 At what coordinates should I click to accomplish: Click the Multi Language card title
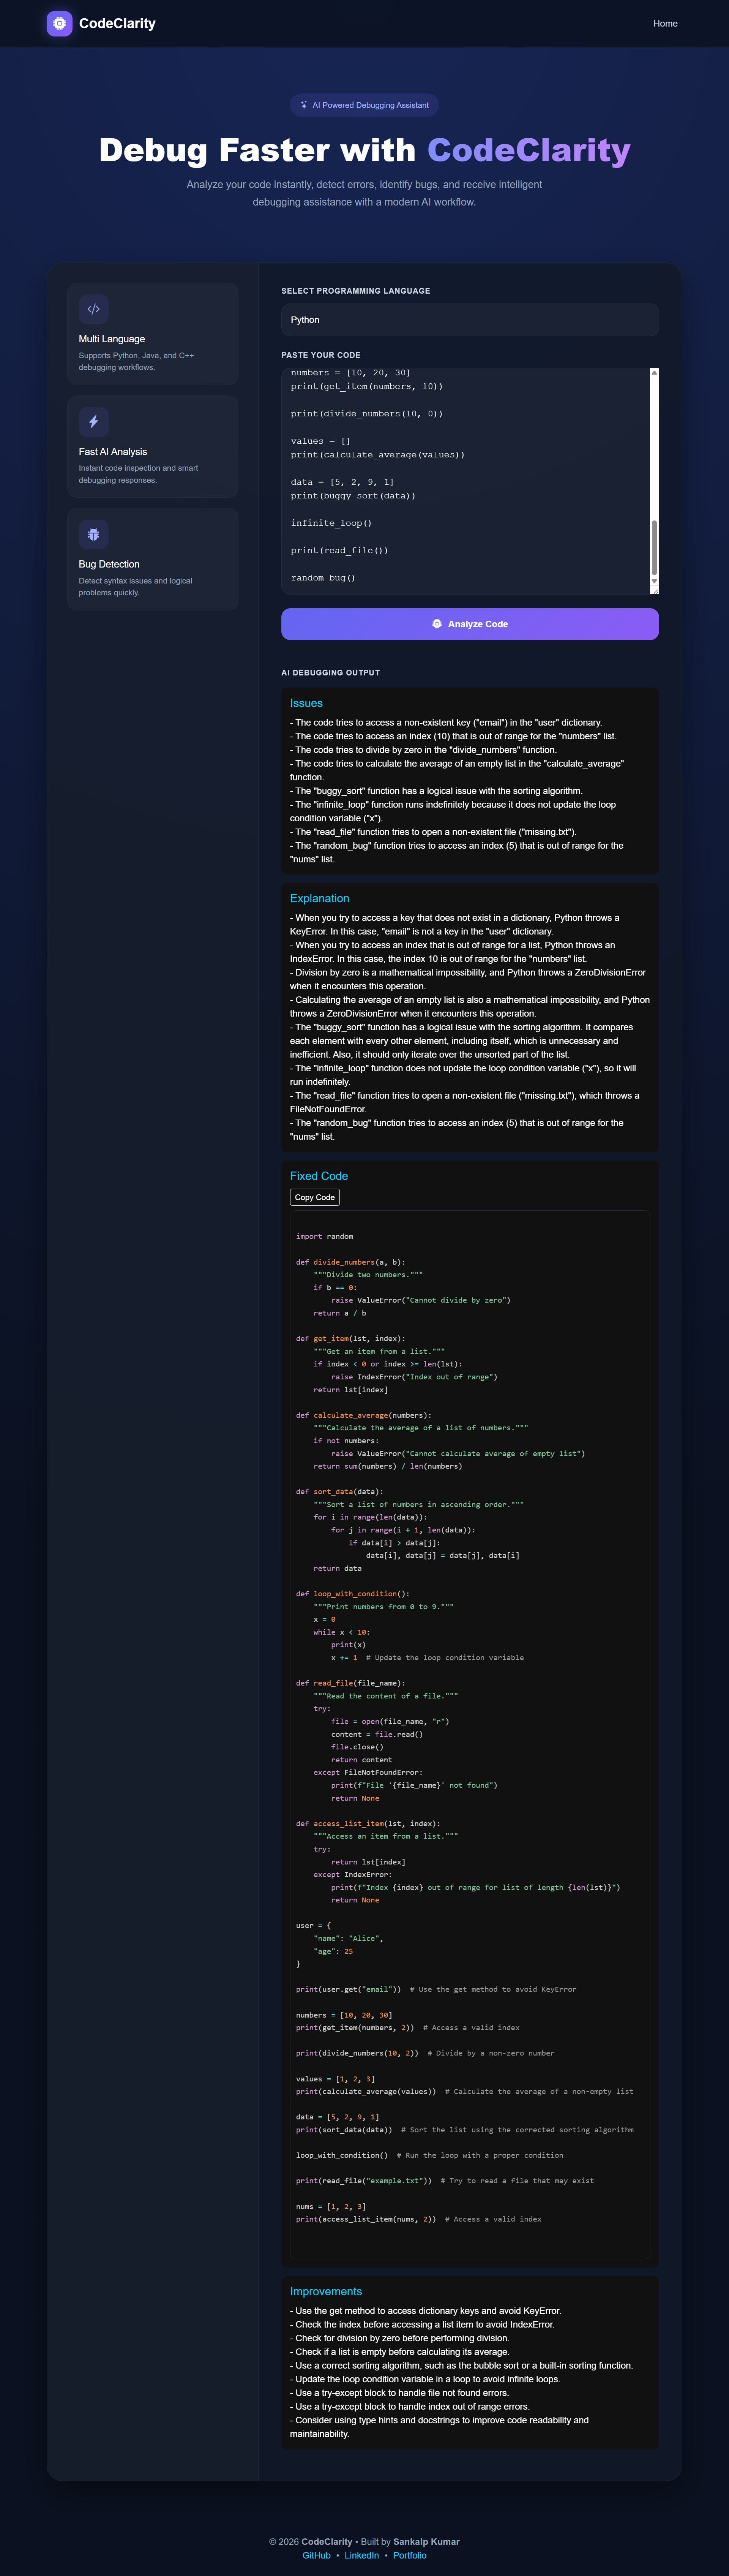(x=112, y=339)
